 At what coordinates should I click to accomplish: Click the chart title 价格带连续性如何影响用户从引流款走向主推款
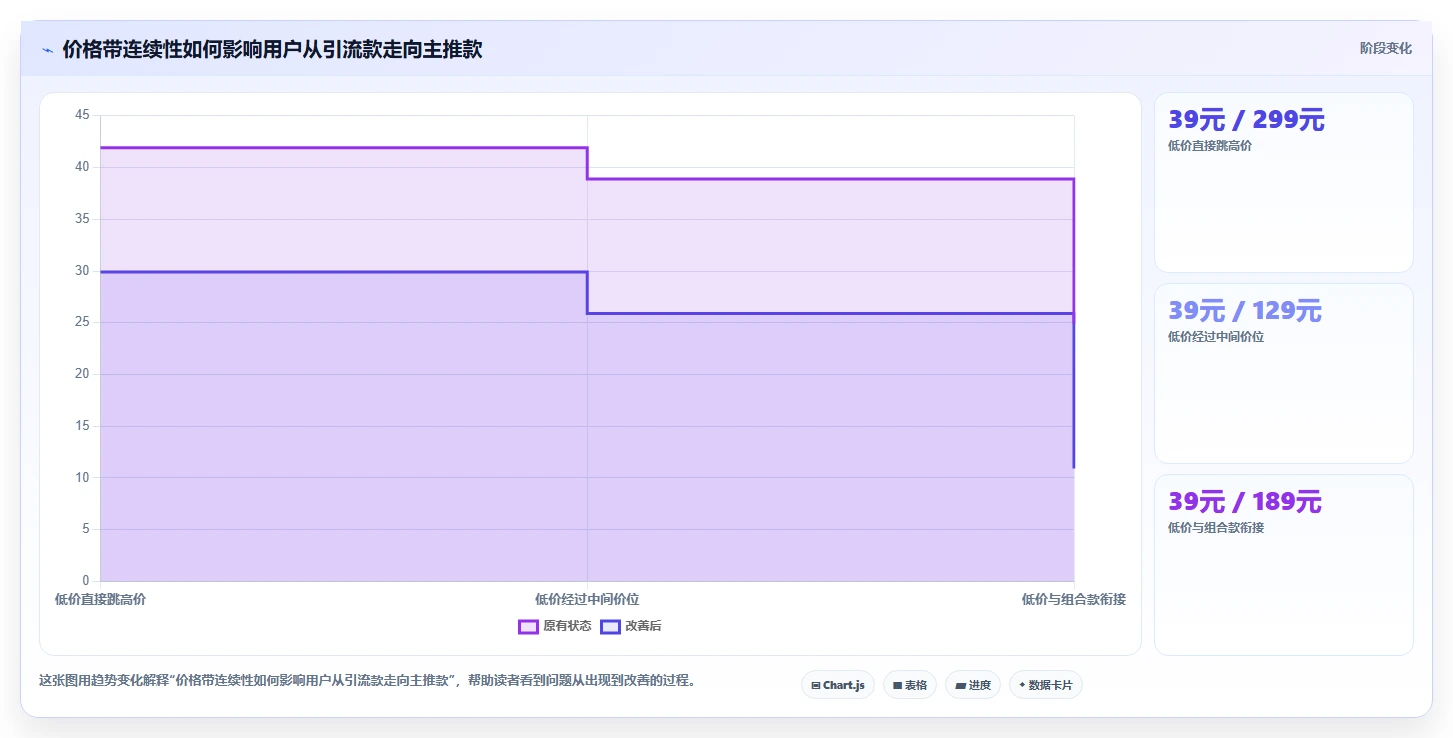272,50
